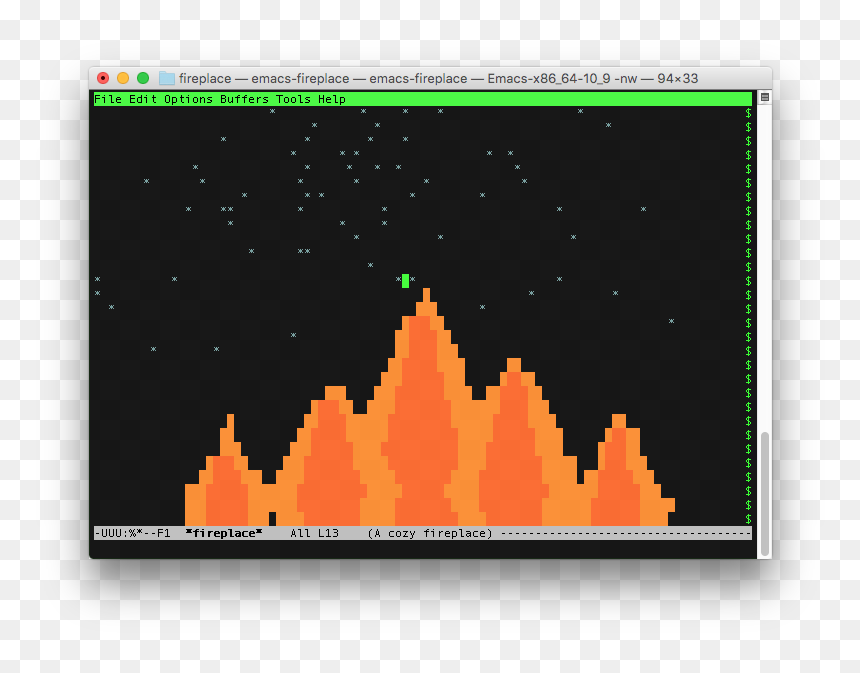
Task: Zoom the window with green button
Action: click(x=143, y=78)
